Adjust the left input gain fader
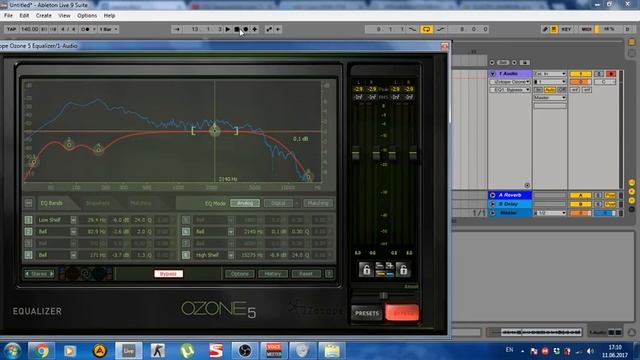This screenshot has width=640, height=360. (x=356, y=155)
